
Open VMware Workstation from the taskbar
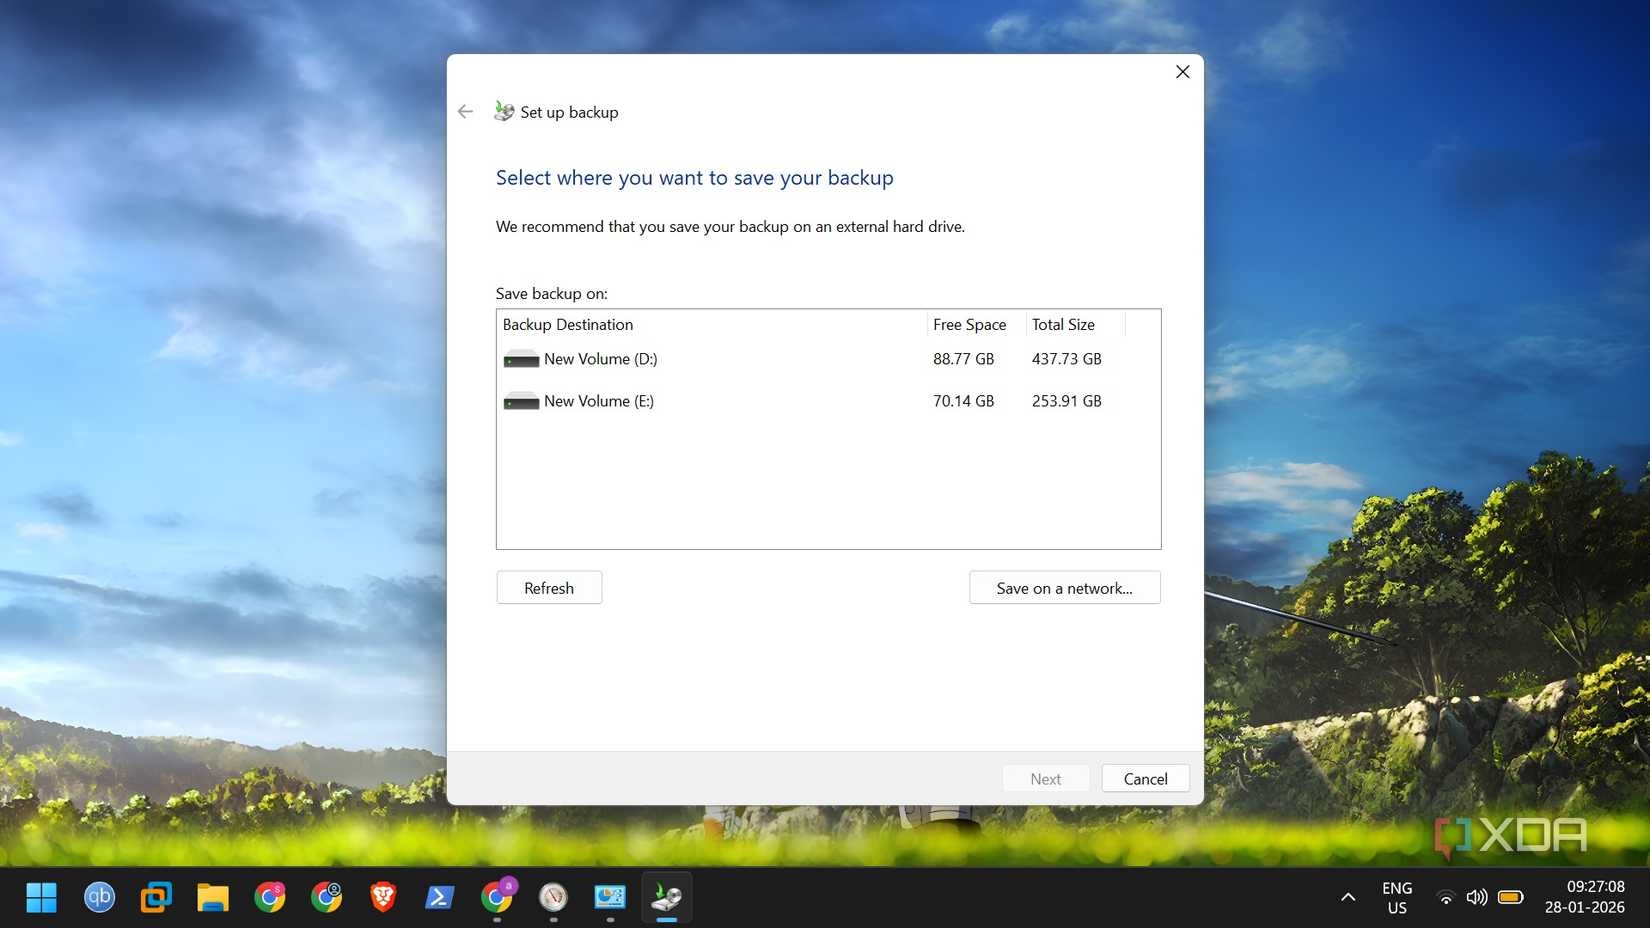click(x=156, y=897)
